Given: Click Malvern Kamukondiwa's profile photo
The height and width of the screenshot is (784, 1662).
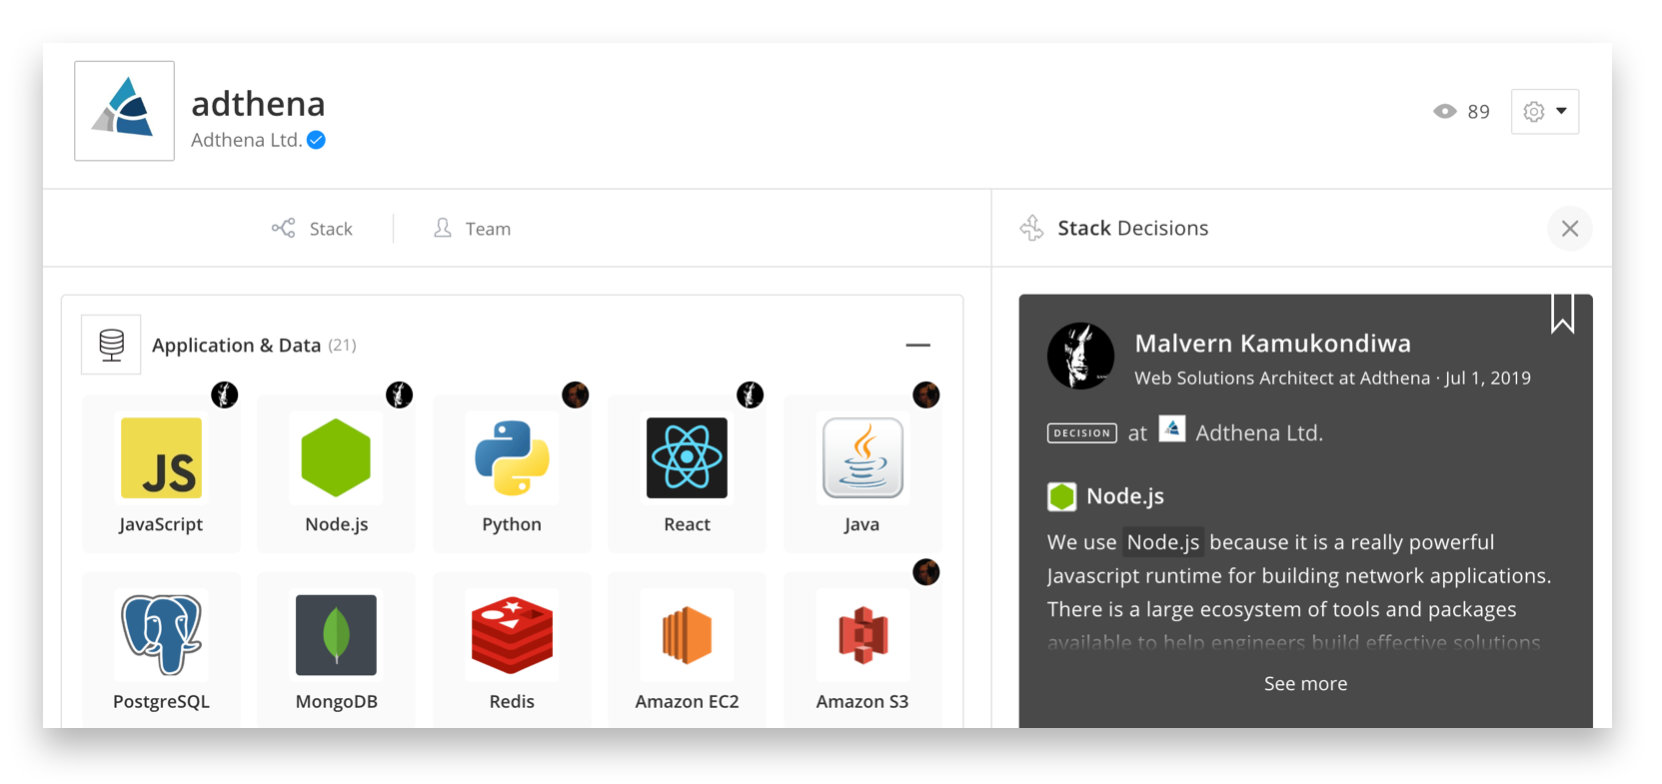Looking at the screenshot, I should (x=1081, y=356).
